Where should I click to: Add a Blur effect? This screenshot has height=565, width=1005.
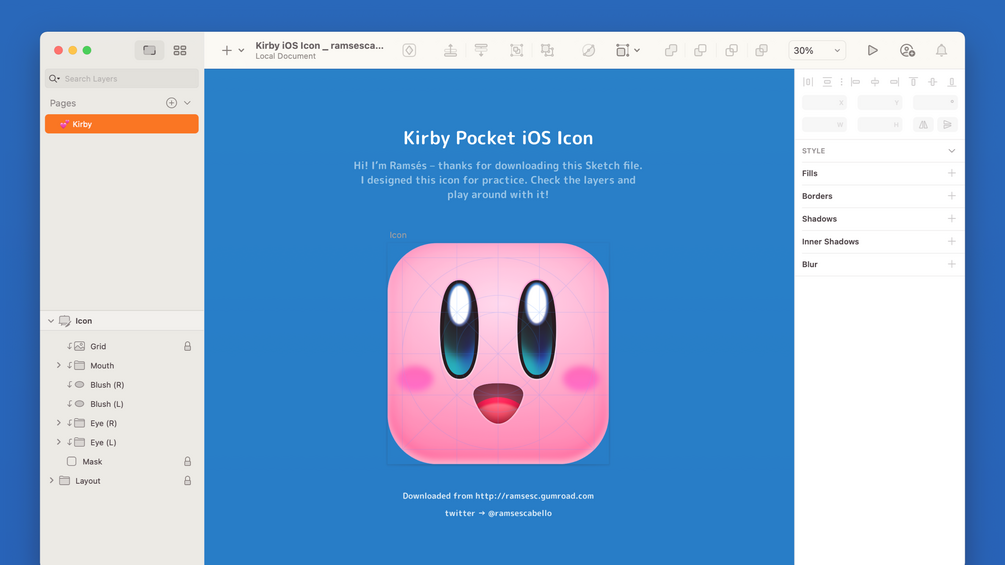tap(952, 264)
